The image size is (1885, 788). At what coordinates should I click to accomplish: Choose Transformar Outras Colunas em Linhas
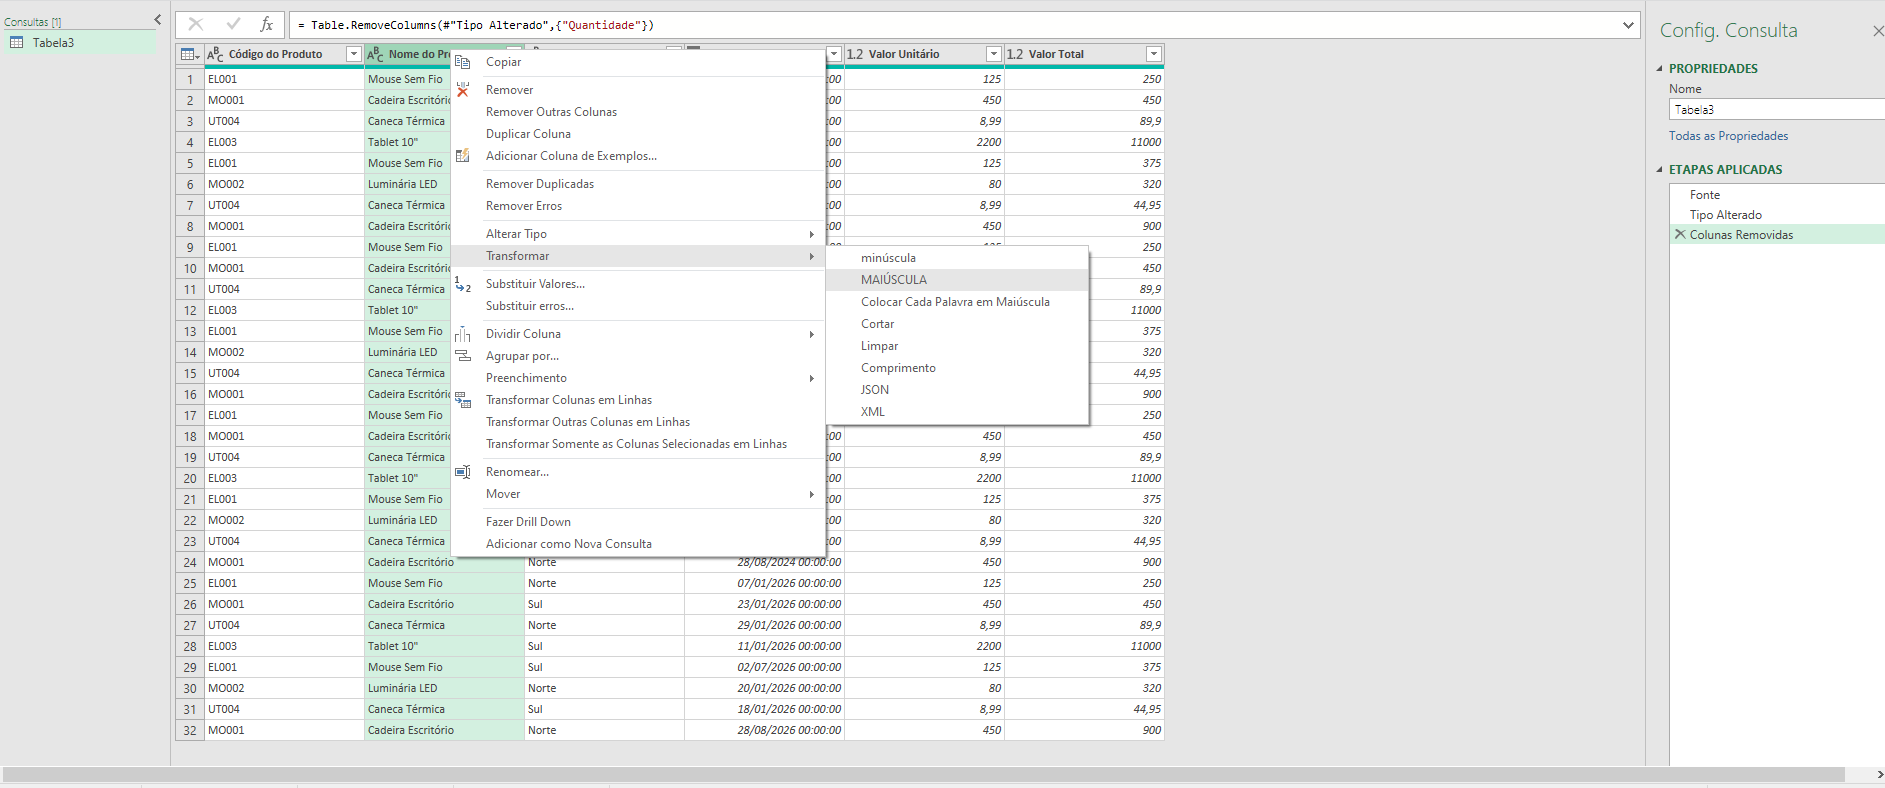pos(638,422)
